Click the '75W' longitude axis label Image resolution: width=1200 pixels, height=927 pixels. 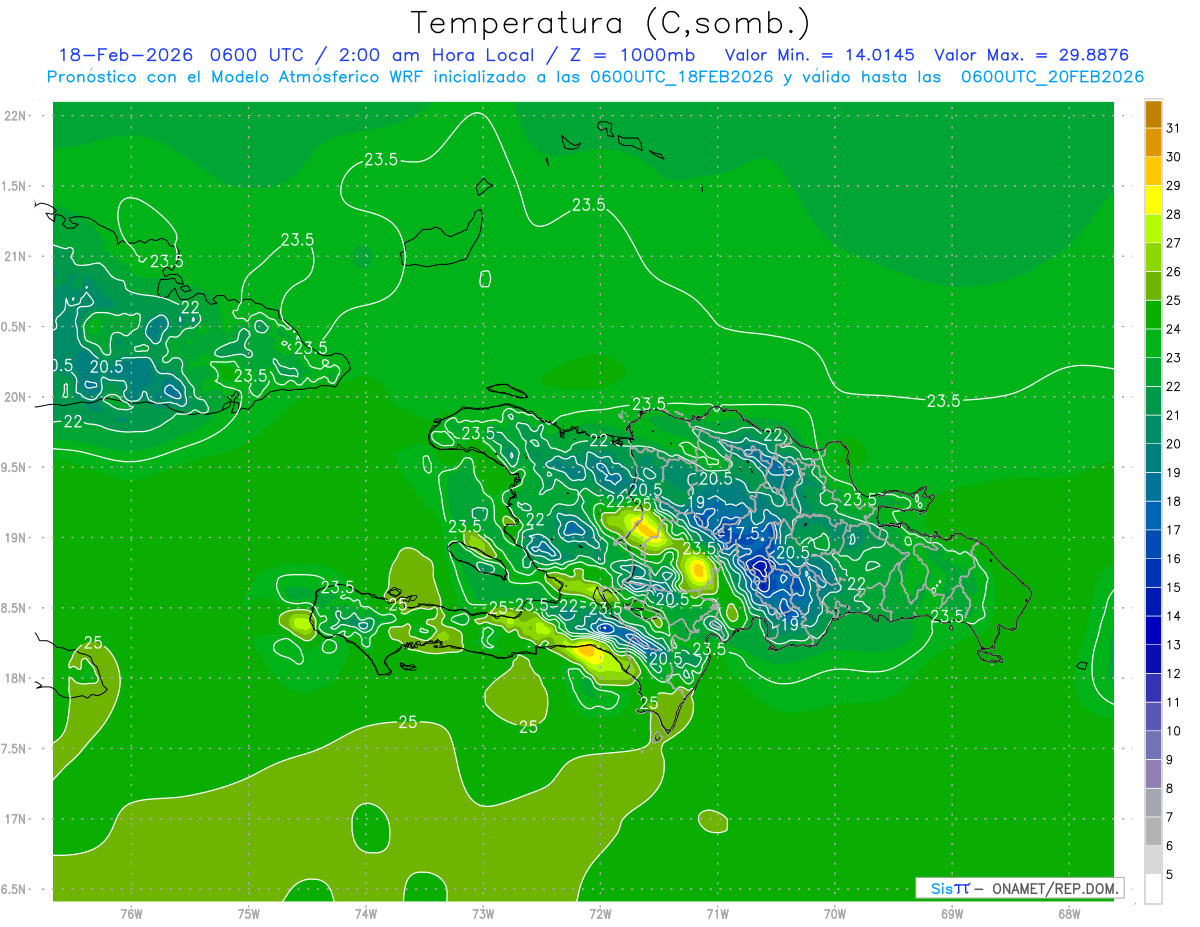click(x=249, y=914)
